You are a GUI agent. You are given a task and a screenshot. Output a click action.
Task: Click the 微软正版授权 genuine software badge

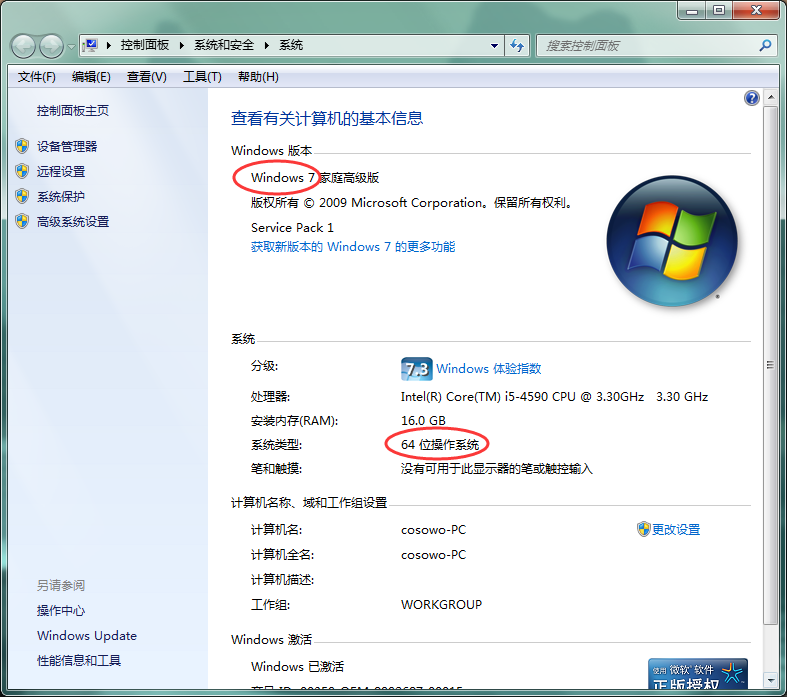[698, 674]
